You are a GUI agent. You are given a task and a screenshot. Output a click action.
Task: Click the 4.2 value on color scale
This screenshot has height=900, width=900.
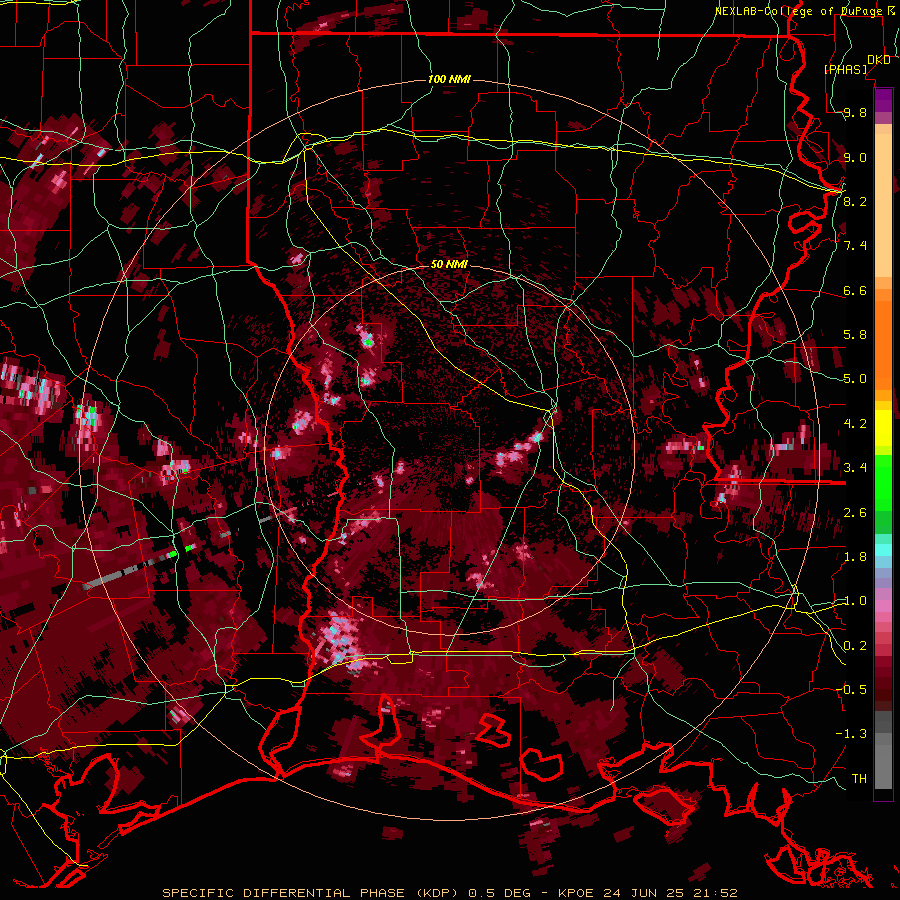[x=855, y=424]
